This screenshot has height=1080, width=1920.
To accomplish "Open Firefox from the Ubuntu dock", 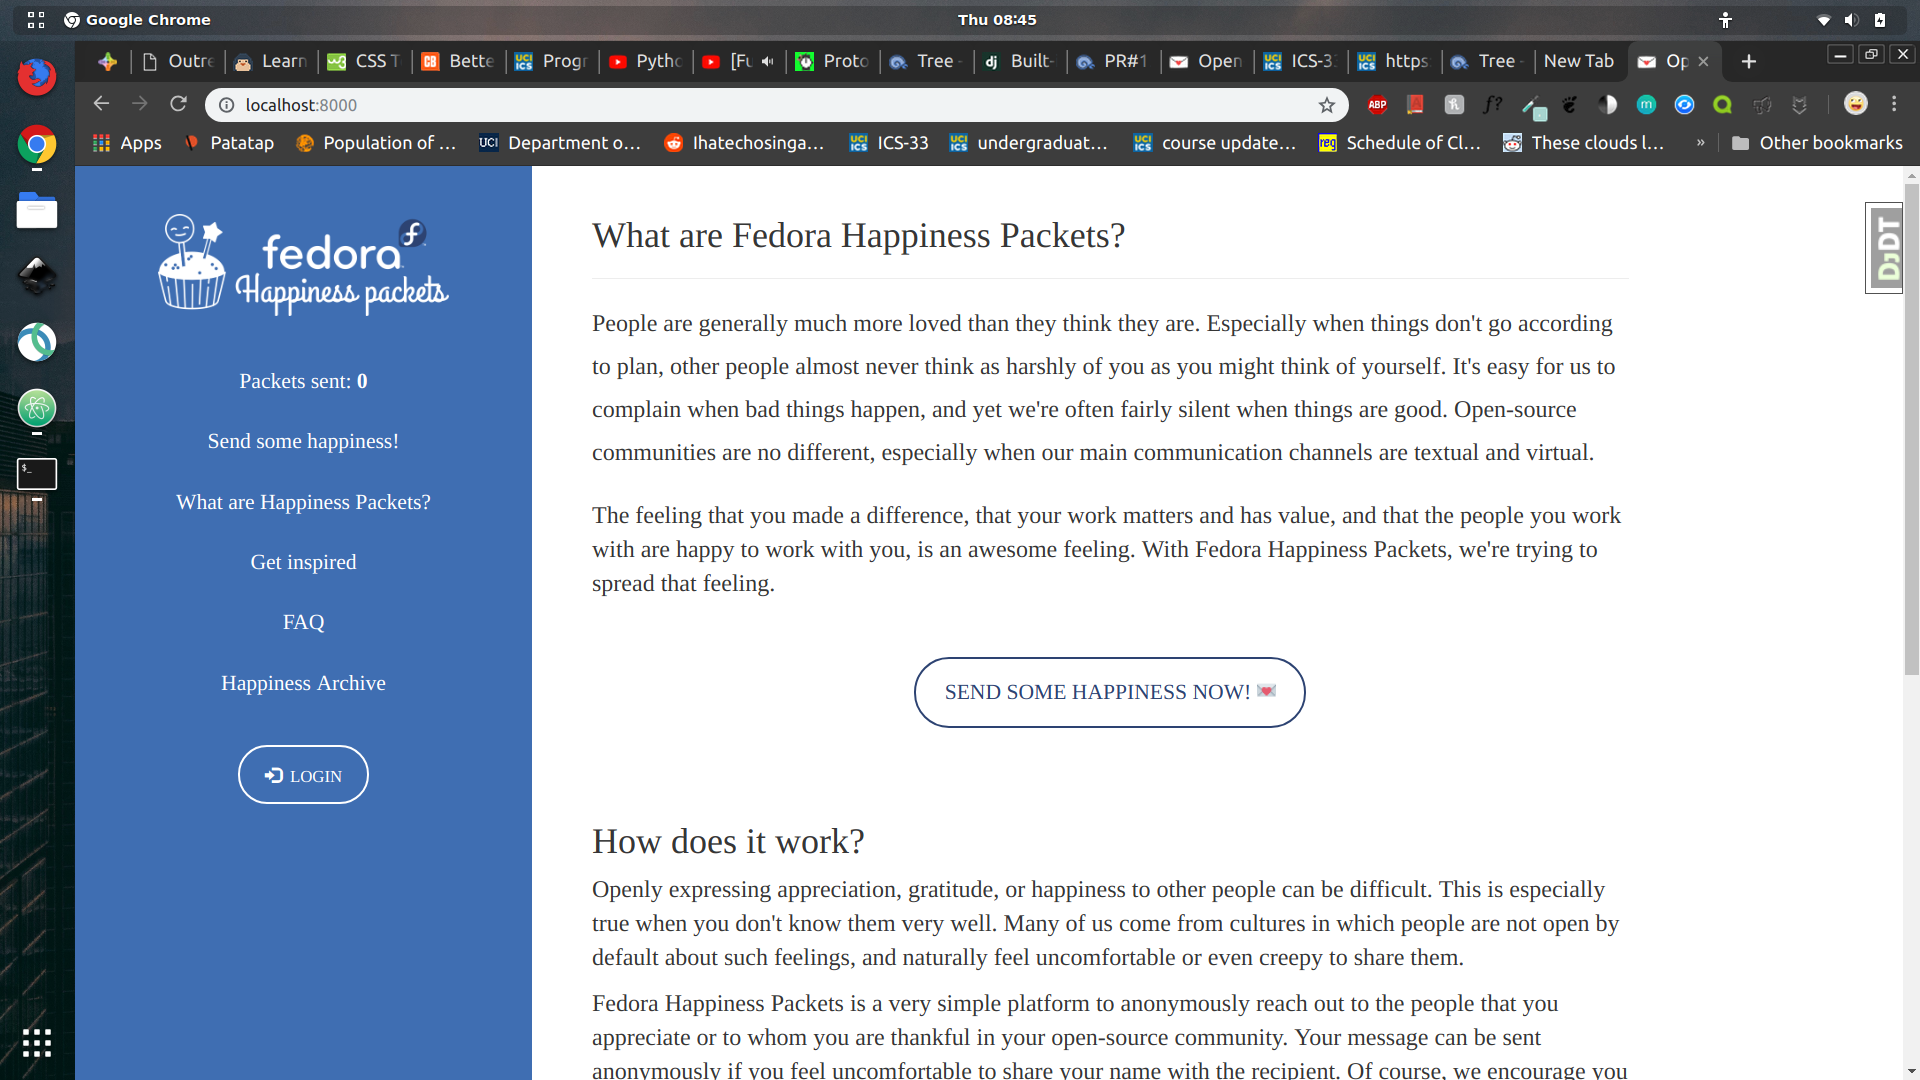I will tap(37, 77).
